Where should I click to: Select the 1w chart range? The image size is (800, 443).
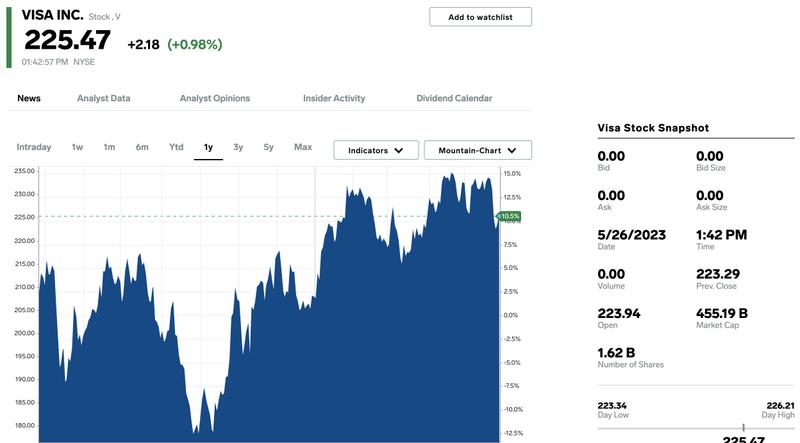coord(77,147)
